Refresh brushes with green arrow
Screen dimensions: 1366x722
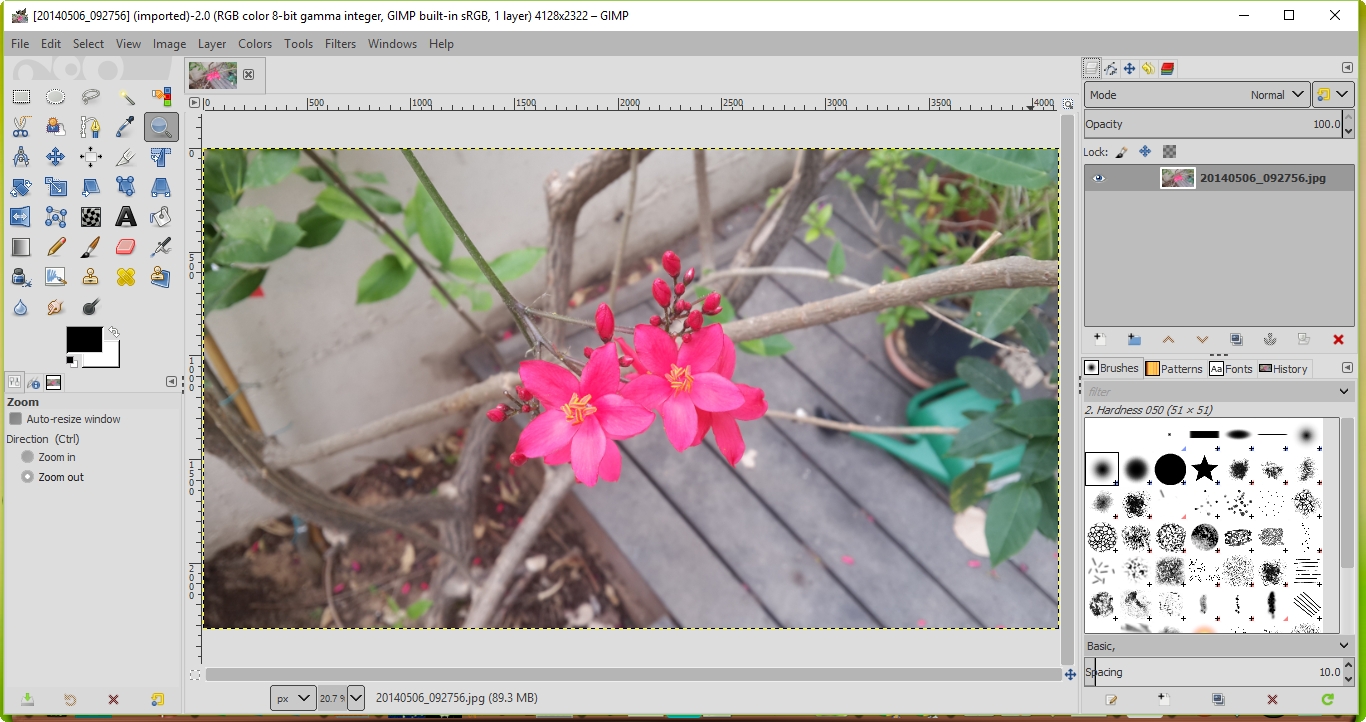point(1327,700)
